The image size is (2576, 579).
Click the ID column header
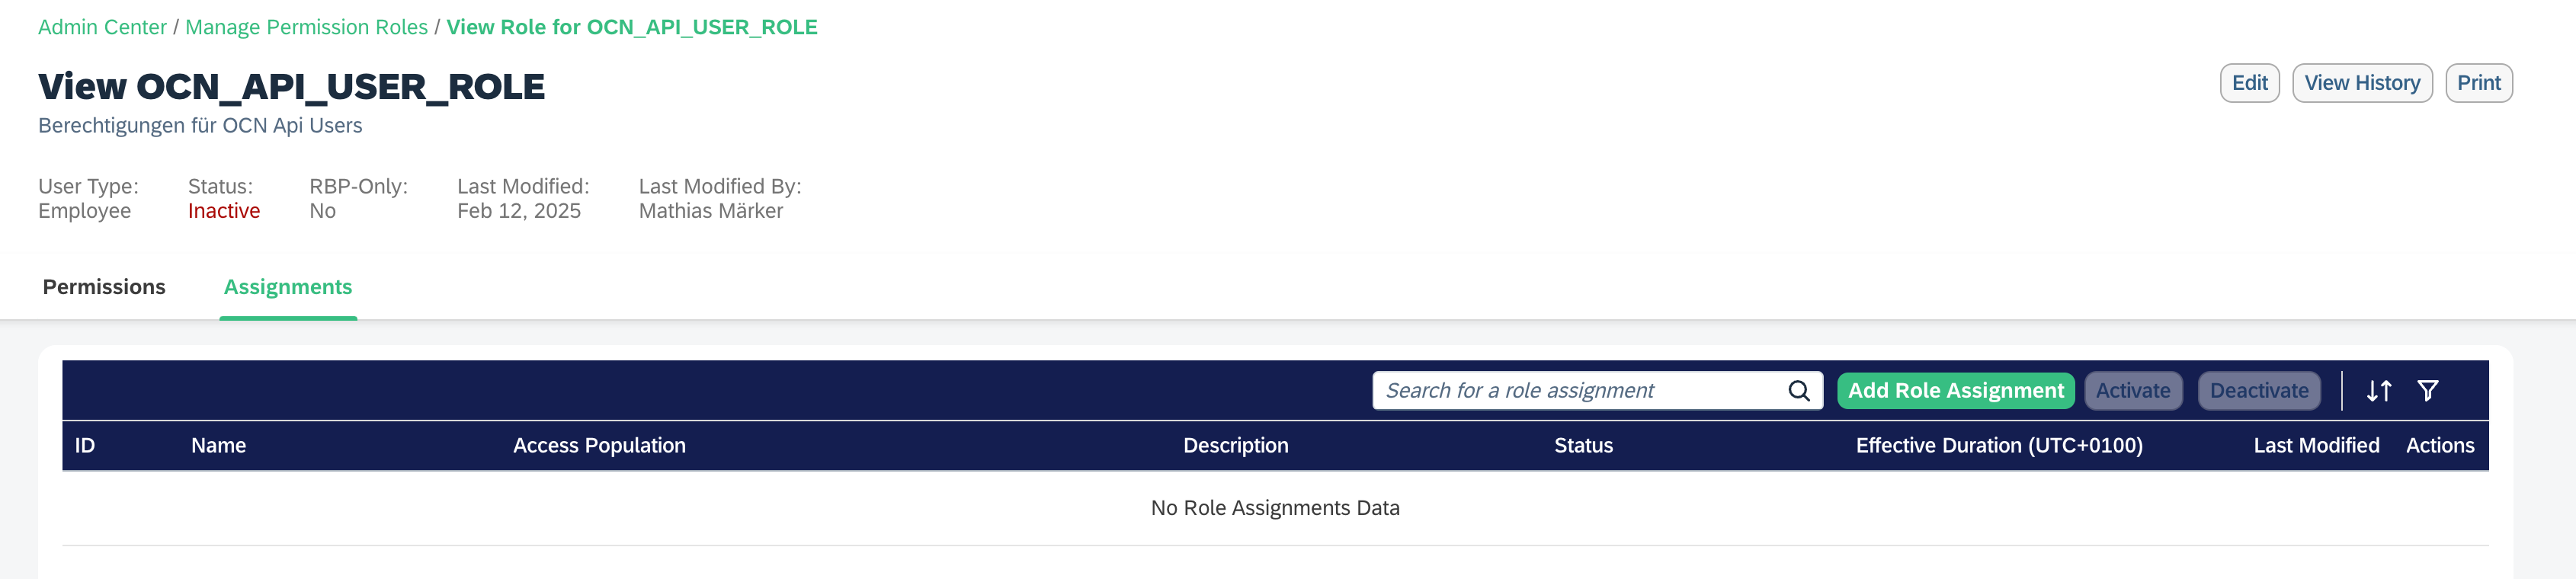(x=85, y=446)
